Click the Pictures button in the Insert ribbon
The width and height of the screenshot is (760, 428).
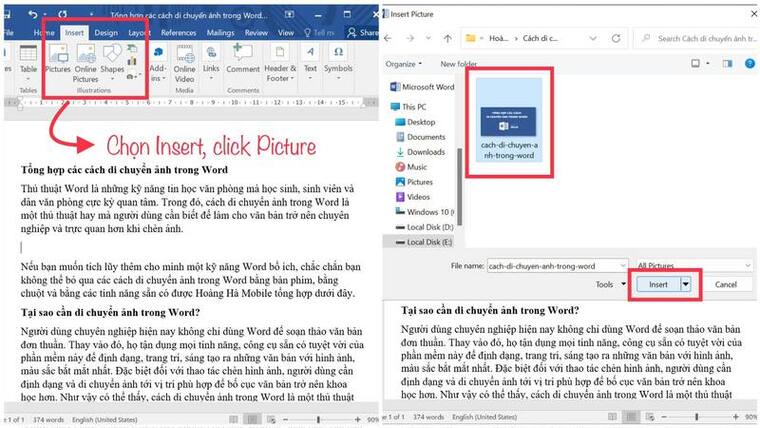click(58, 58)
